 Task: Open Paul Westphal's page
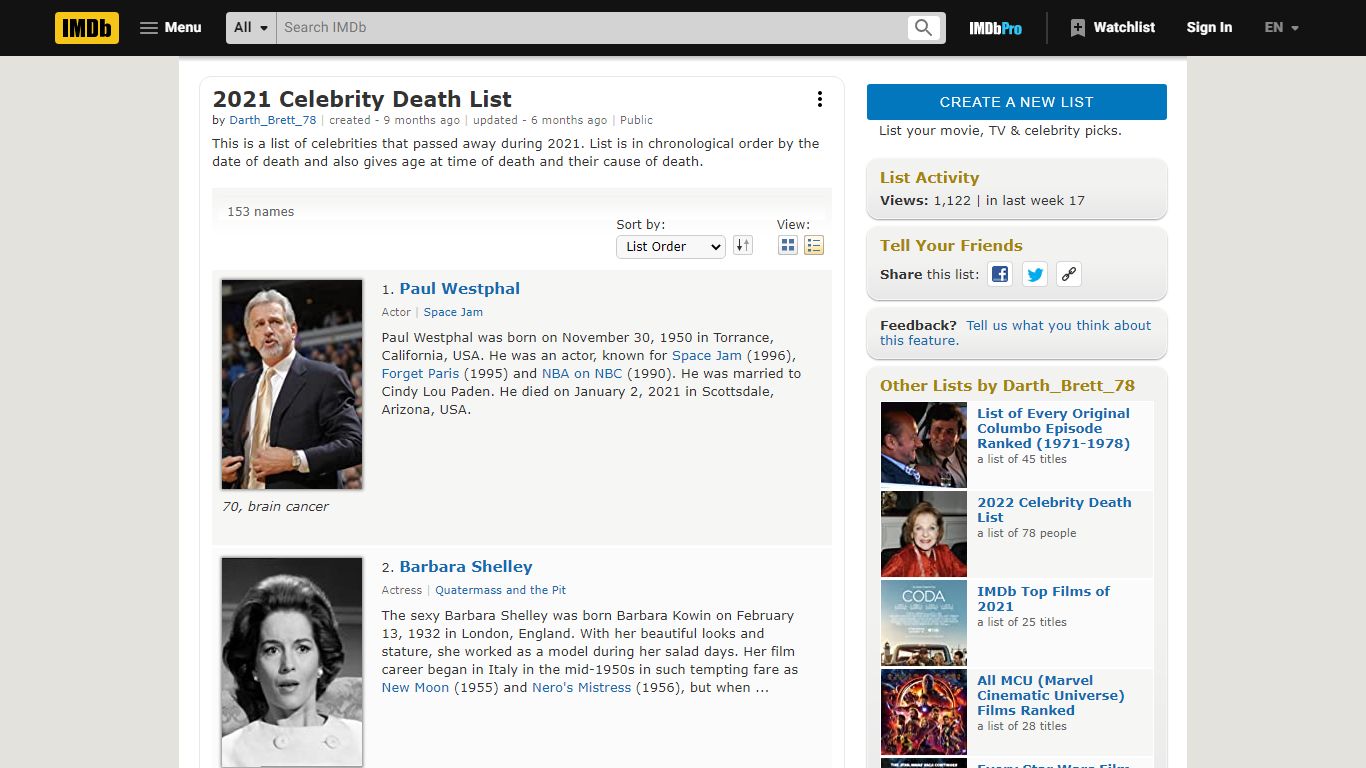coord(460,288)
